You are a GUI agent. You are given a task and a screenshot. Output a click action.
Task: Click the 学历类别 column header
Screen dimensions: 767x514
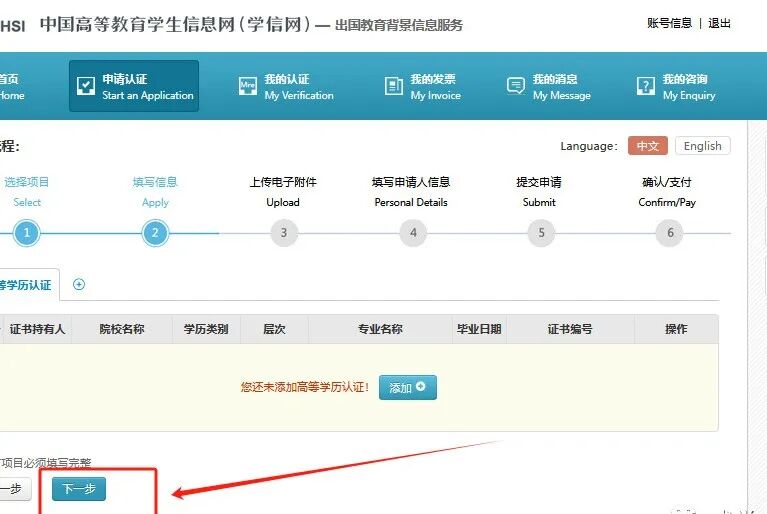tap(206, 329)
